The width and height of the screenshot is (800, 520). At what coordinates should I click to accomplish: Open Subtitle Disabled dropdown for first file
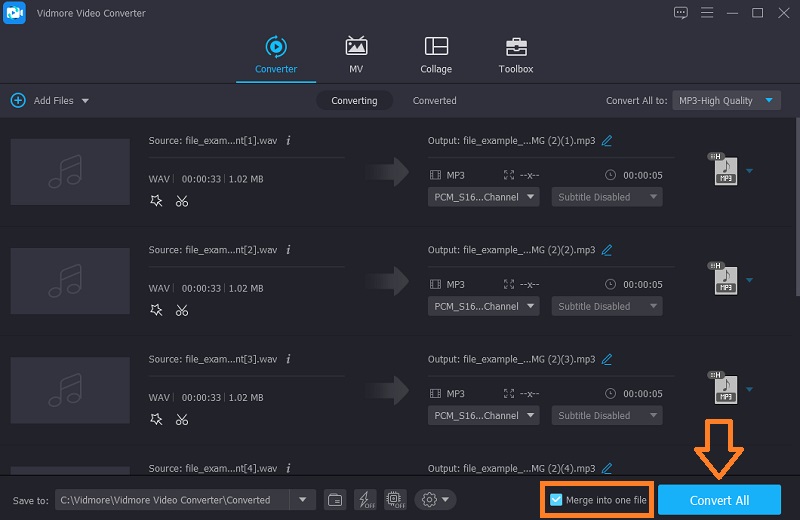point(606,197)
